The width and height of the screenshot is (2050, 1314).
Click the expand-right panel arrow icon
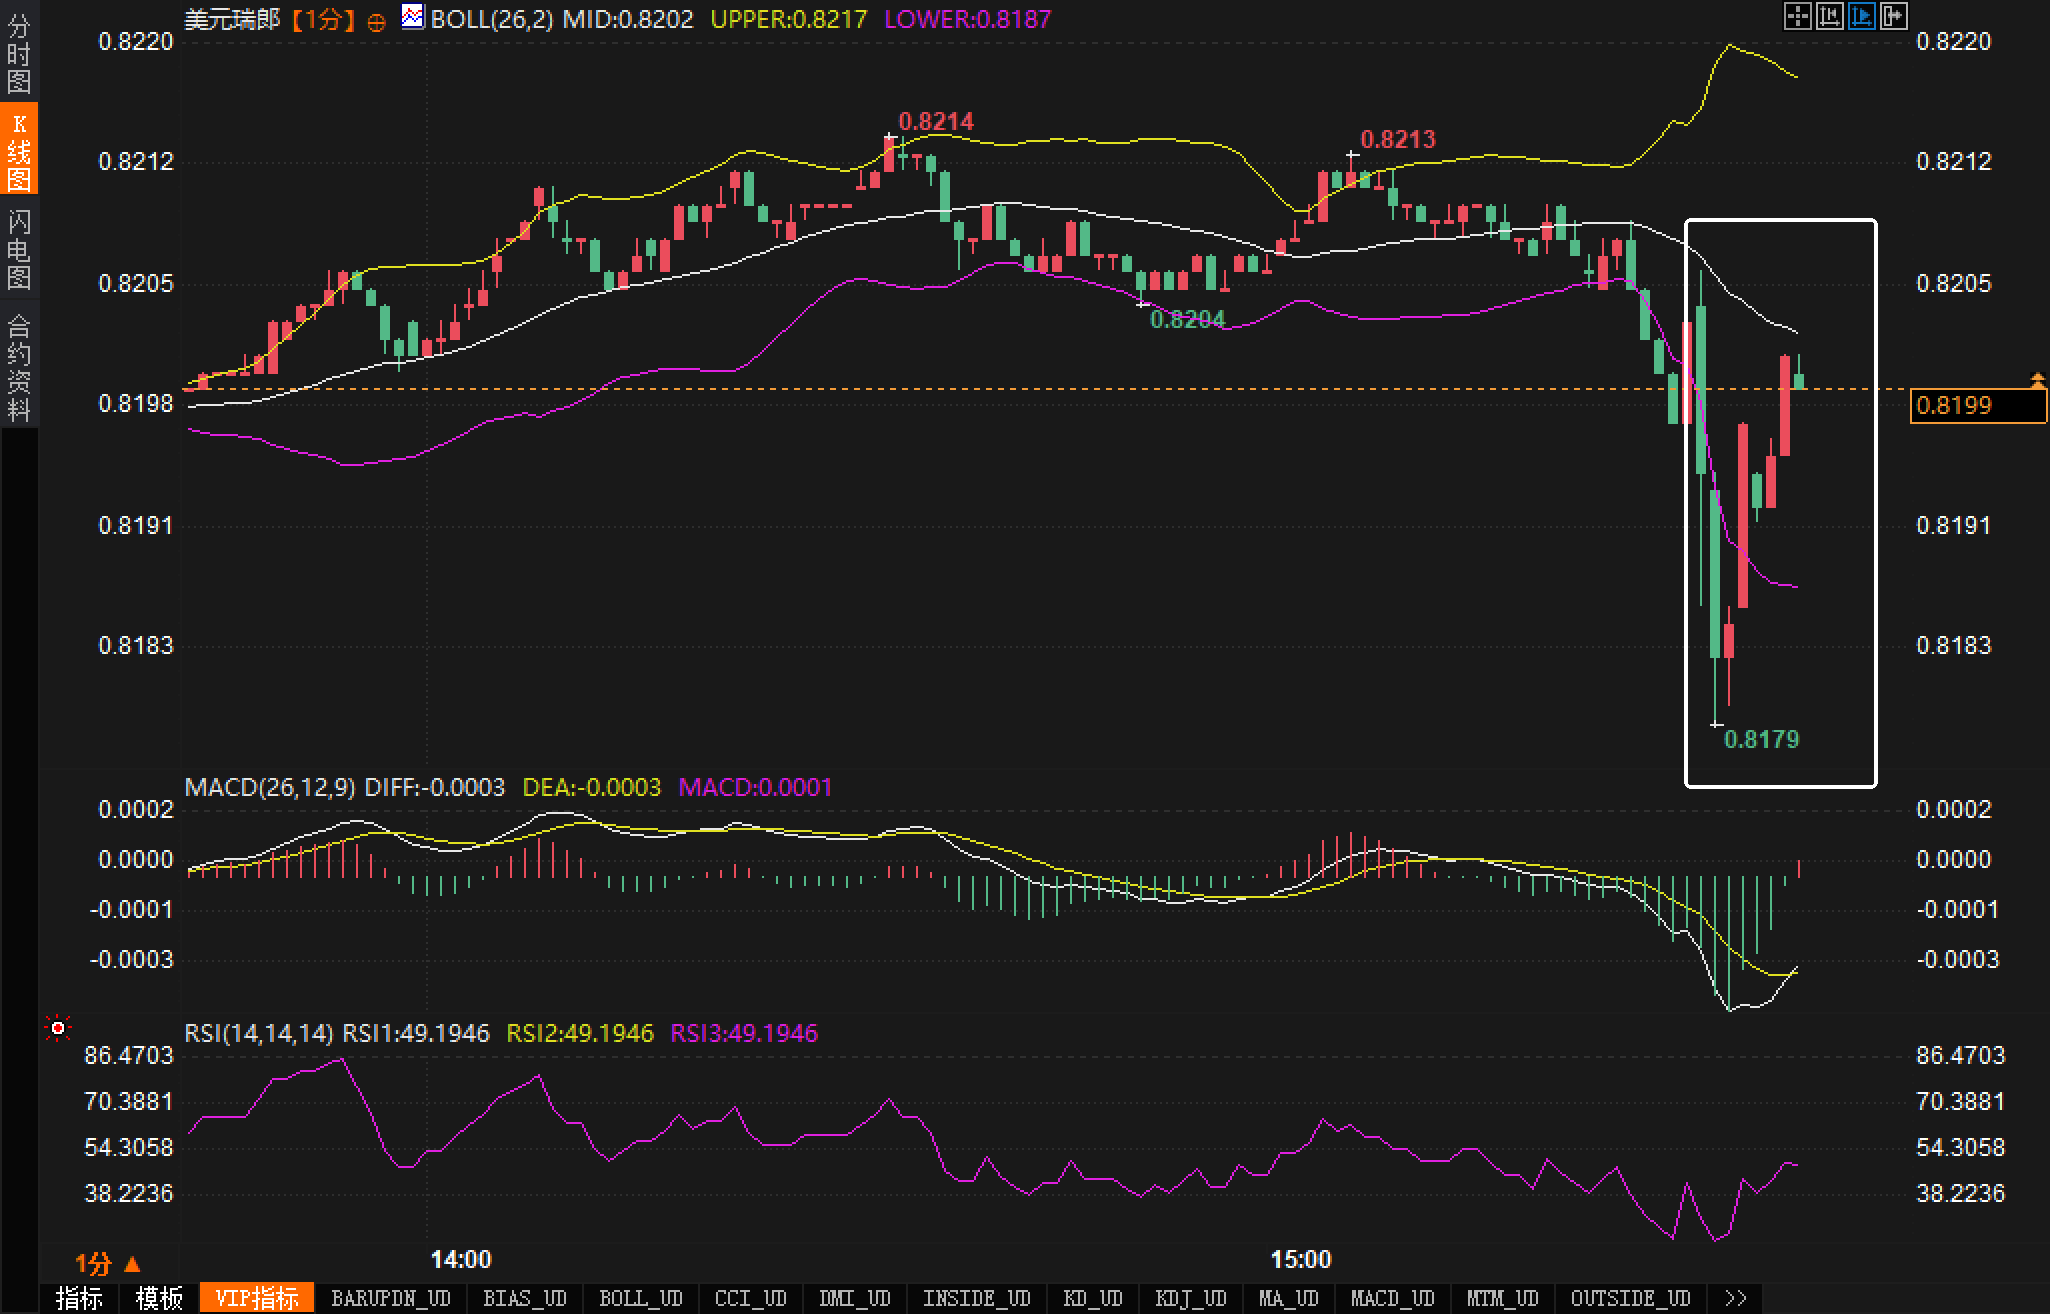click(1893, 16)
